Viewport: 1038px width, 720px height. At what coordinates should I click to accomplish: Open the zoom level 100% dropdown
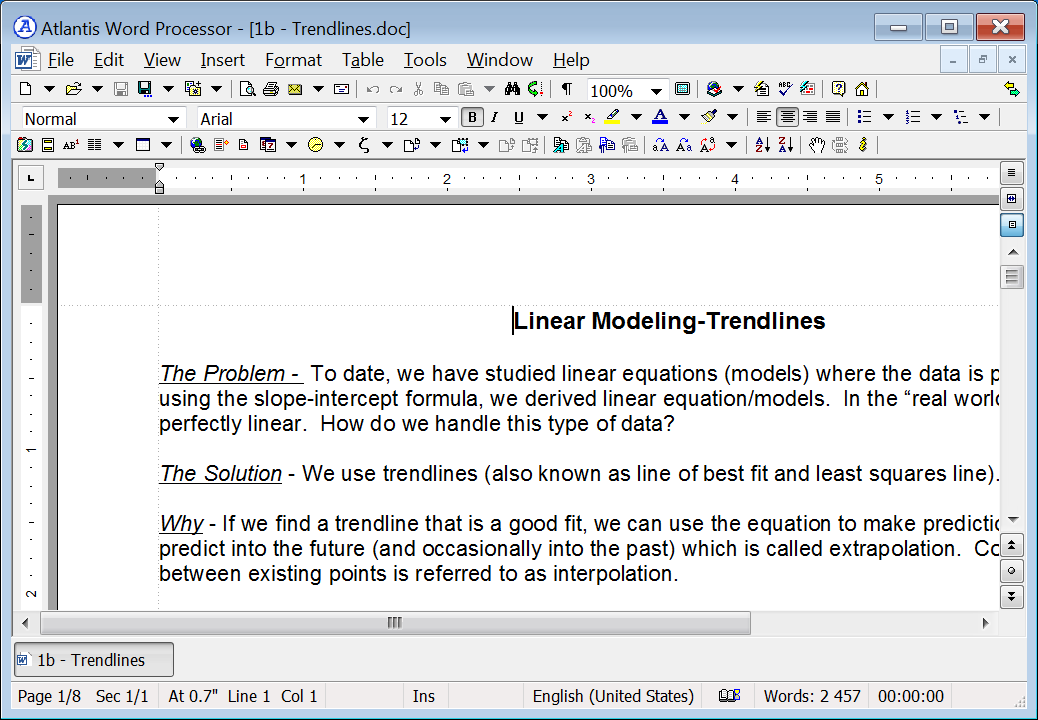pos(656,90)
